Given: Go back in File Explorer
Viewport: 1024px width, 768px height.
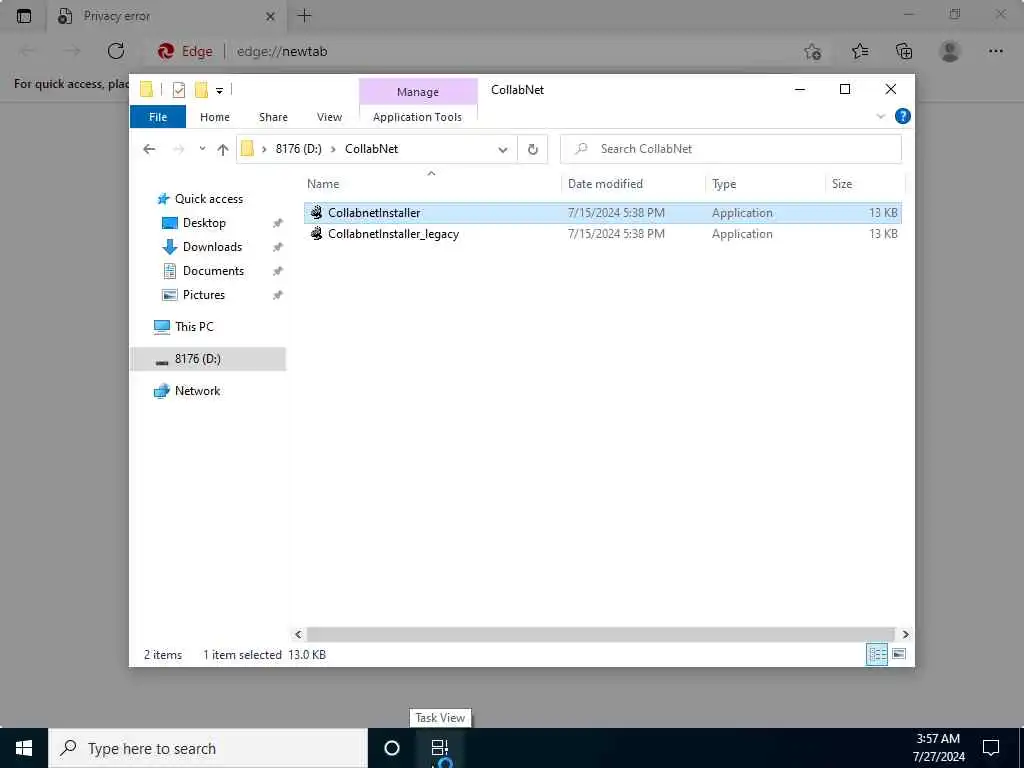Looking at the screenshot, I should 150,149.
